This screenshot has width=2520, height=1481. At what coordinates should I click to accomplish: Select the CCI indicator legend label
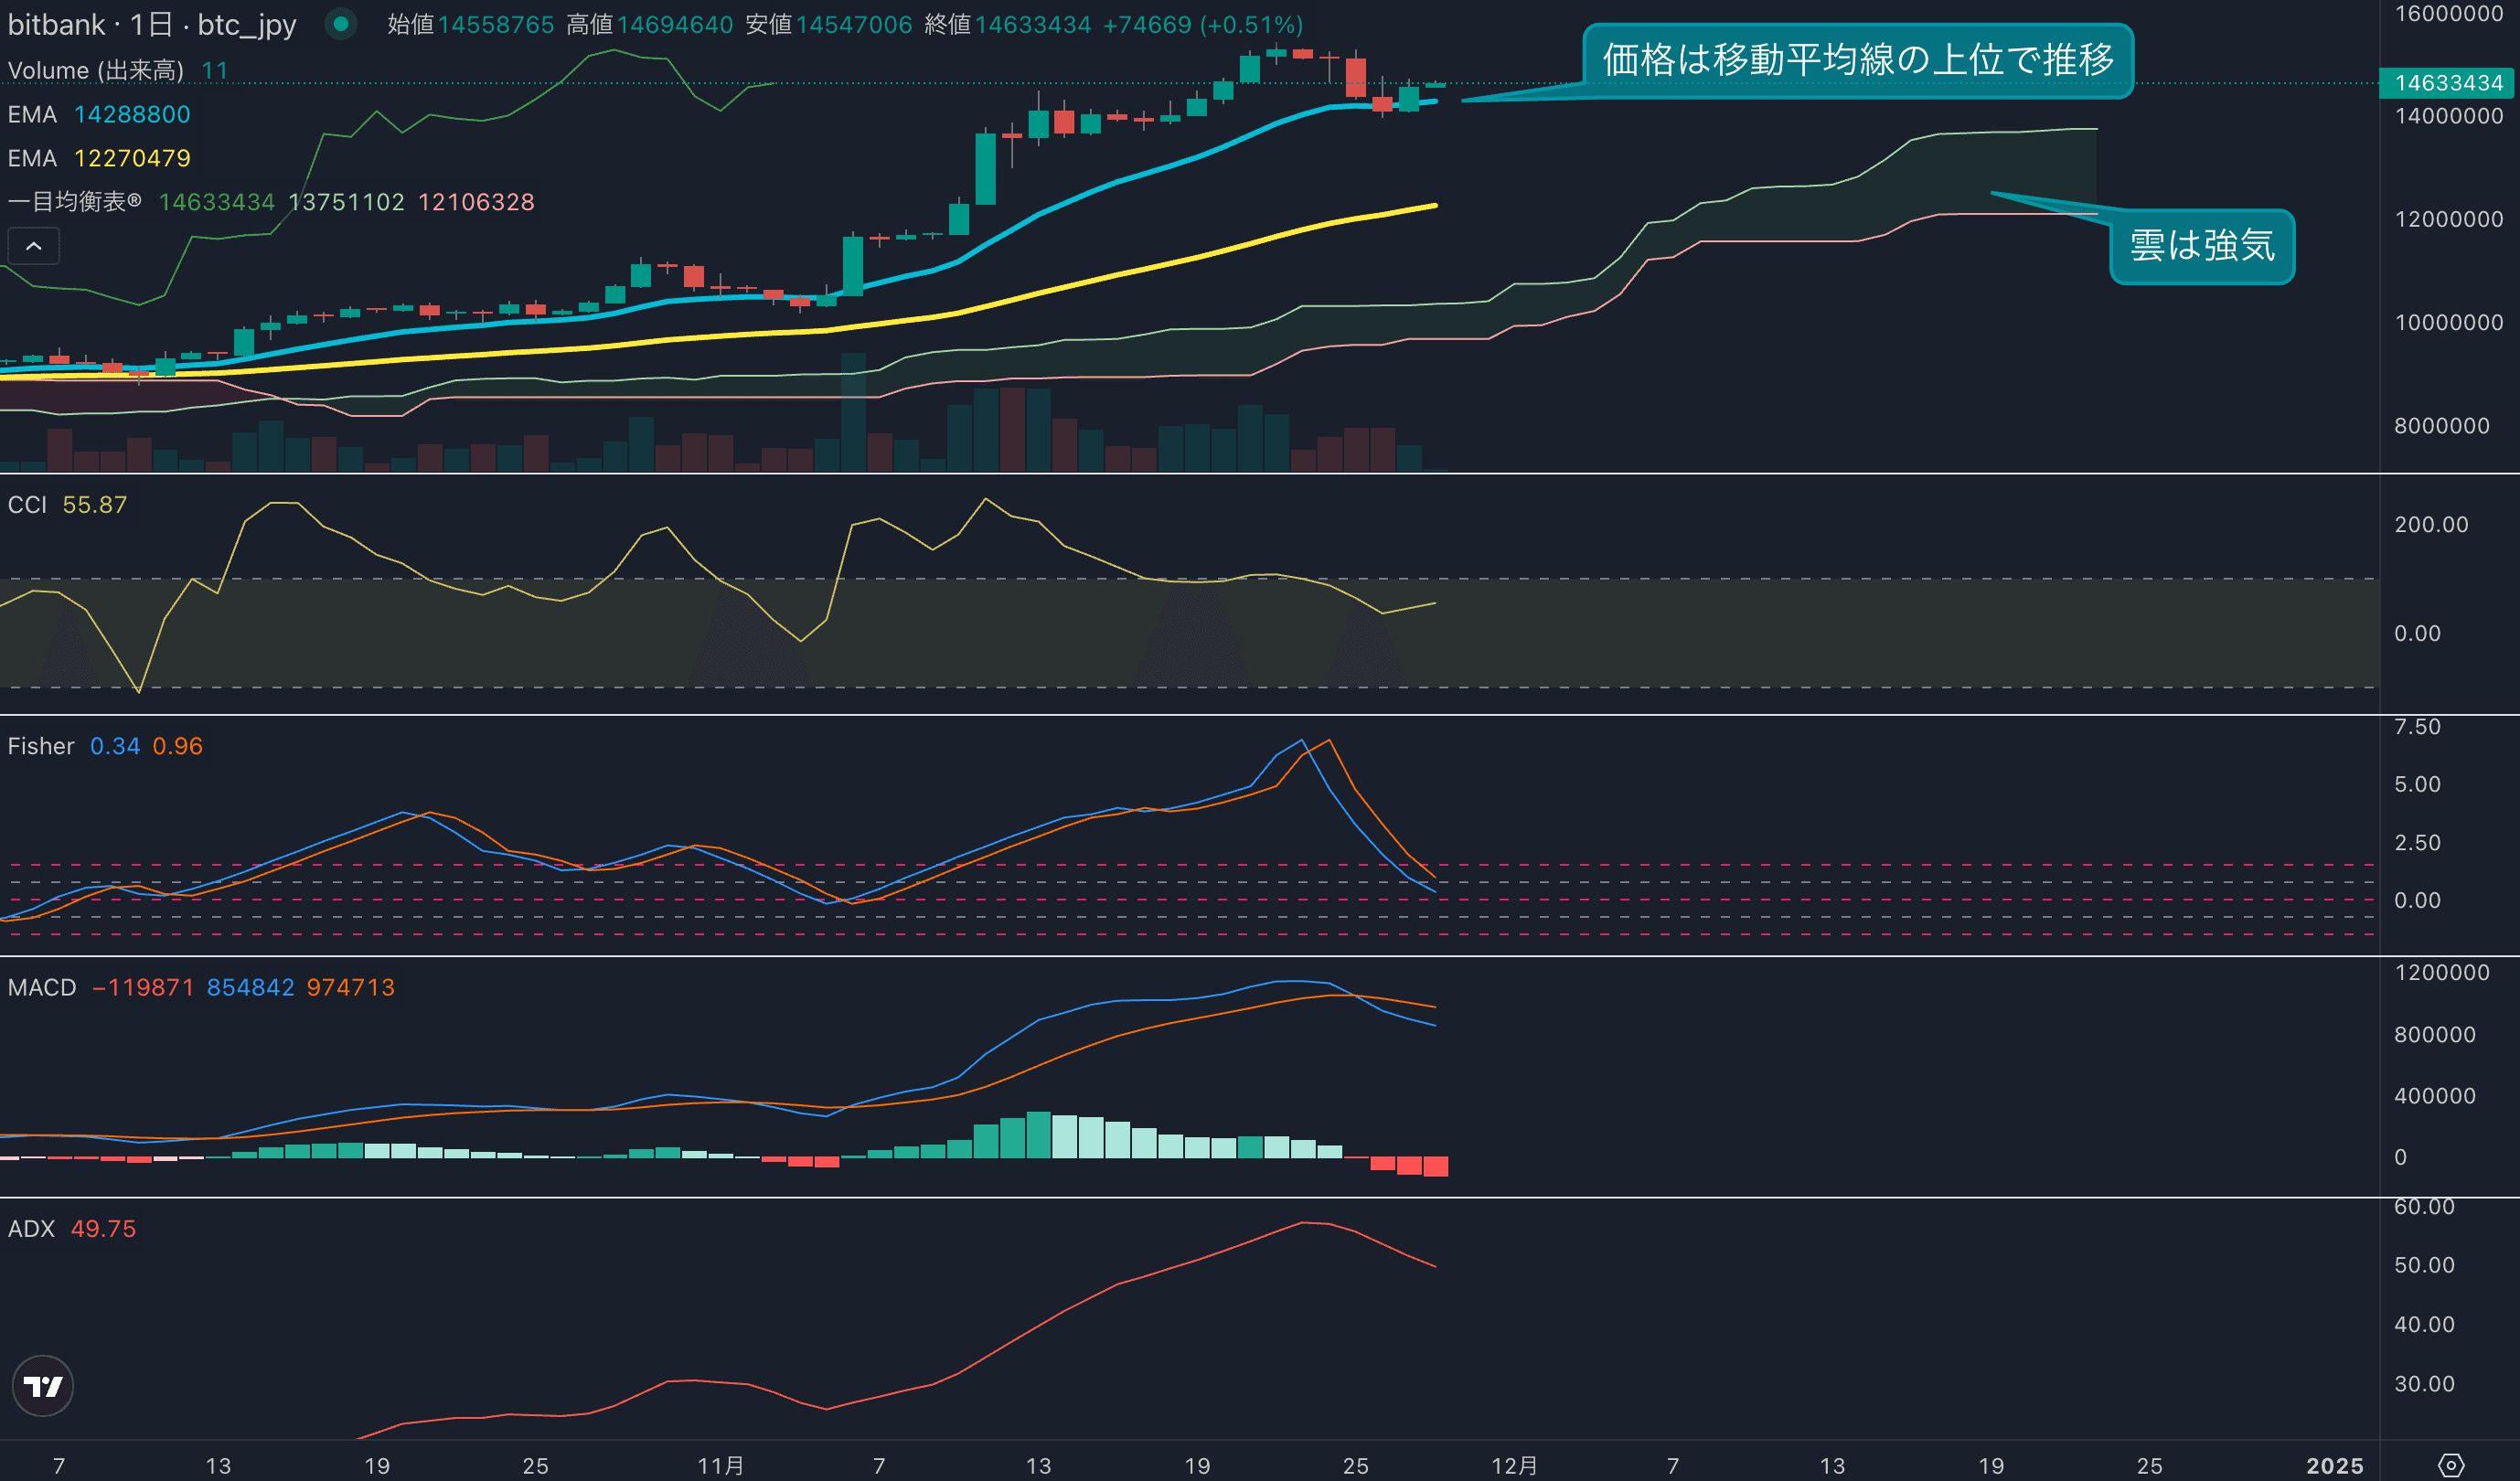[28, 505]
